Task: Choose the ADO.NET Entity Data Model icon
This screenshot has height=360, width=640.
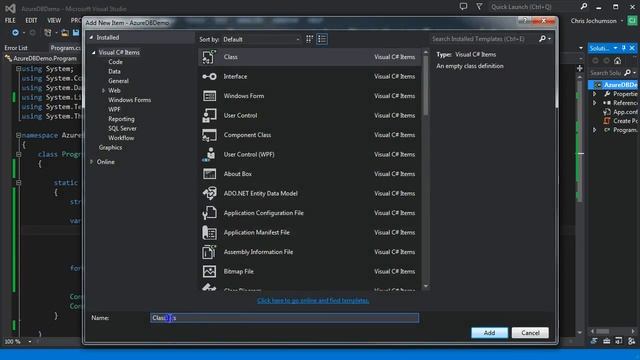Action: [209, 193]
